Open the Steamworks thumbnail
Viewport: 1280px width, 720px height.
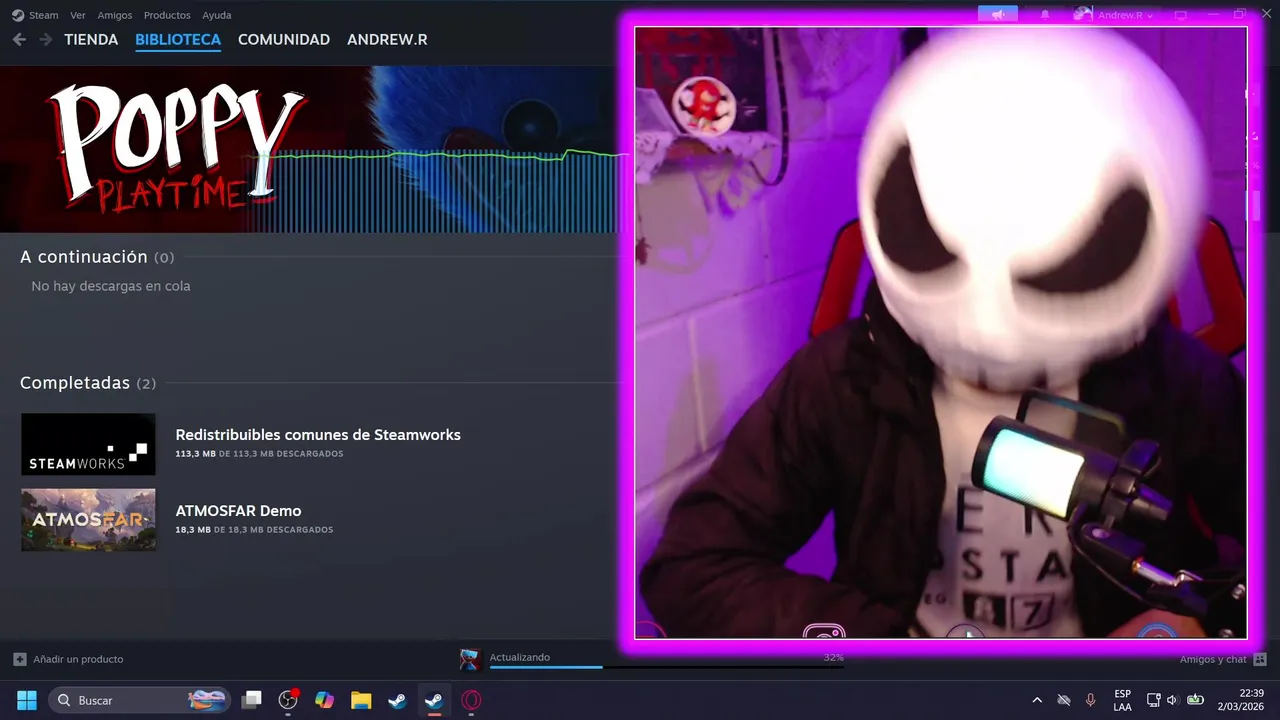coord(88,444)
